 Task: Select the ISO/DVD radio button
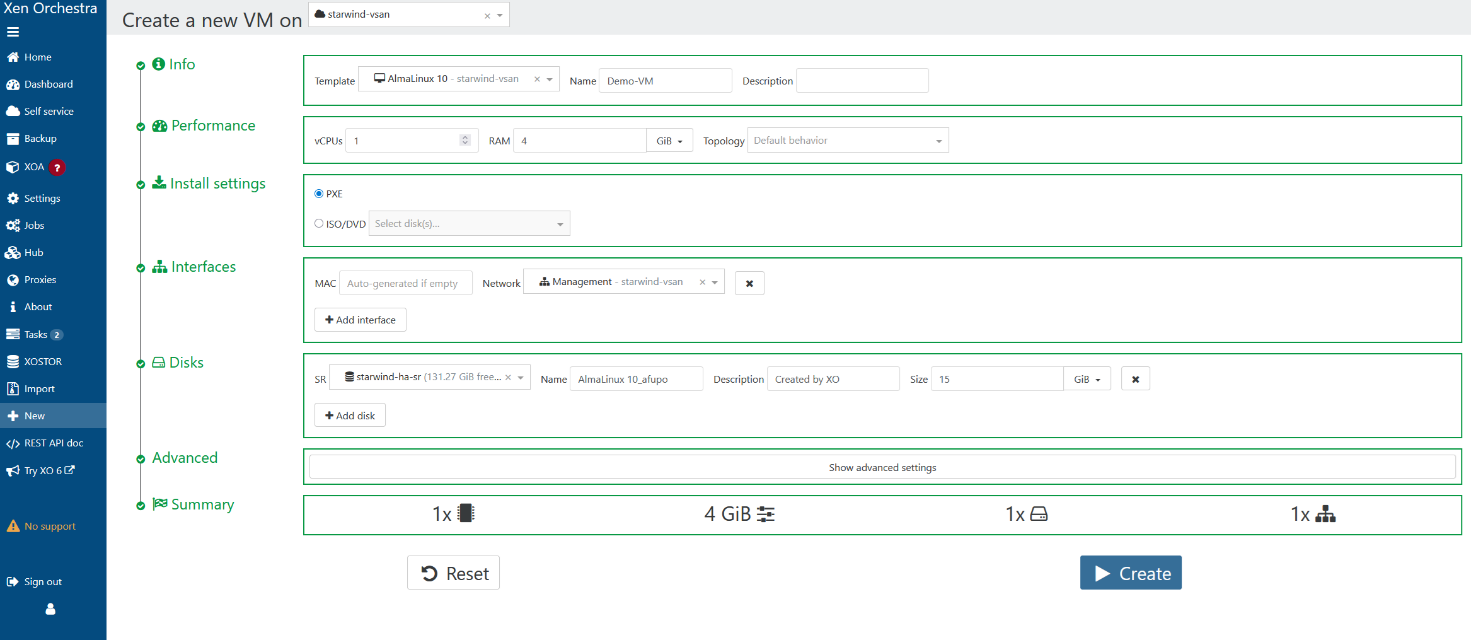coord(319,224)
